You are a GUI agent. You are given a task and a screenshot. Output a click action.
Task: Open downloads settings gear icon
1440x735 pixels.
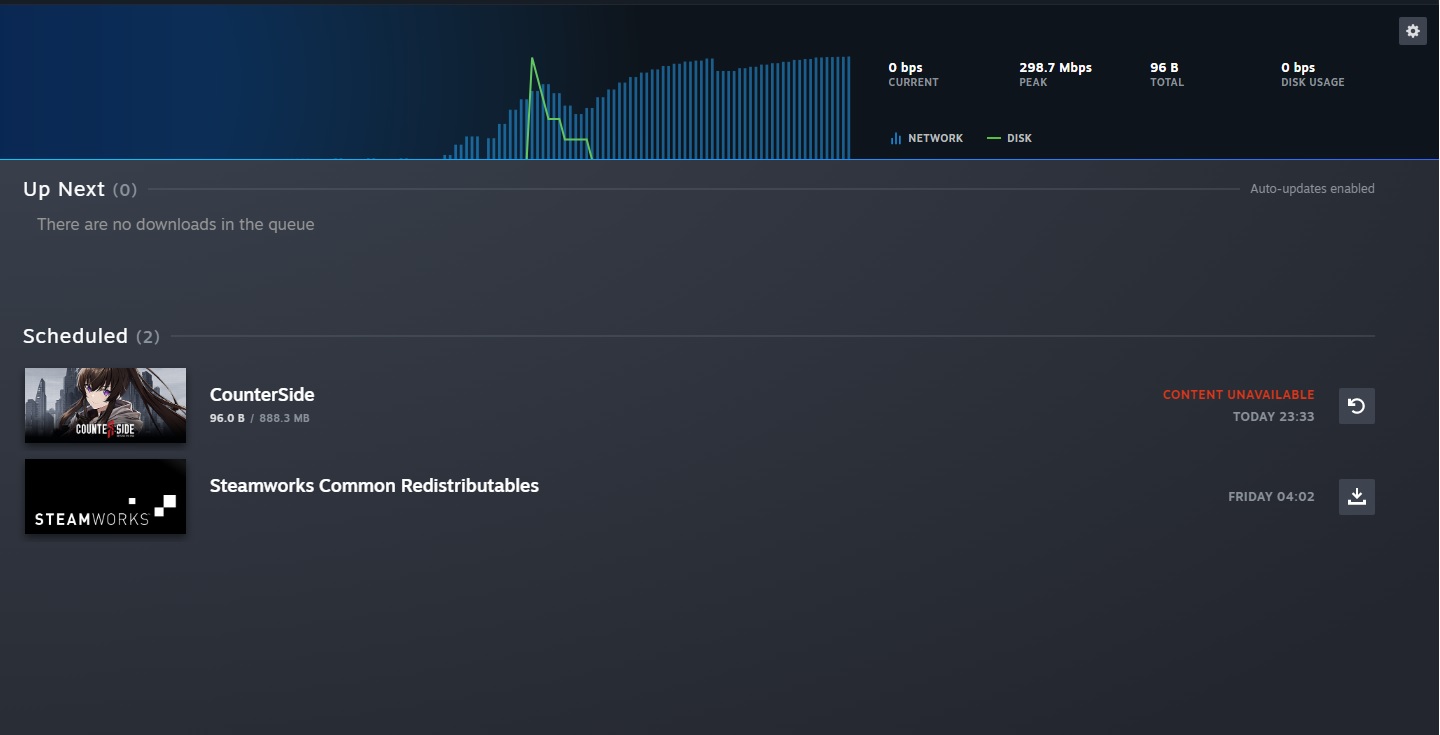point(1412,31)
